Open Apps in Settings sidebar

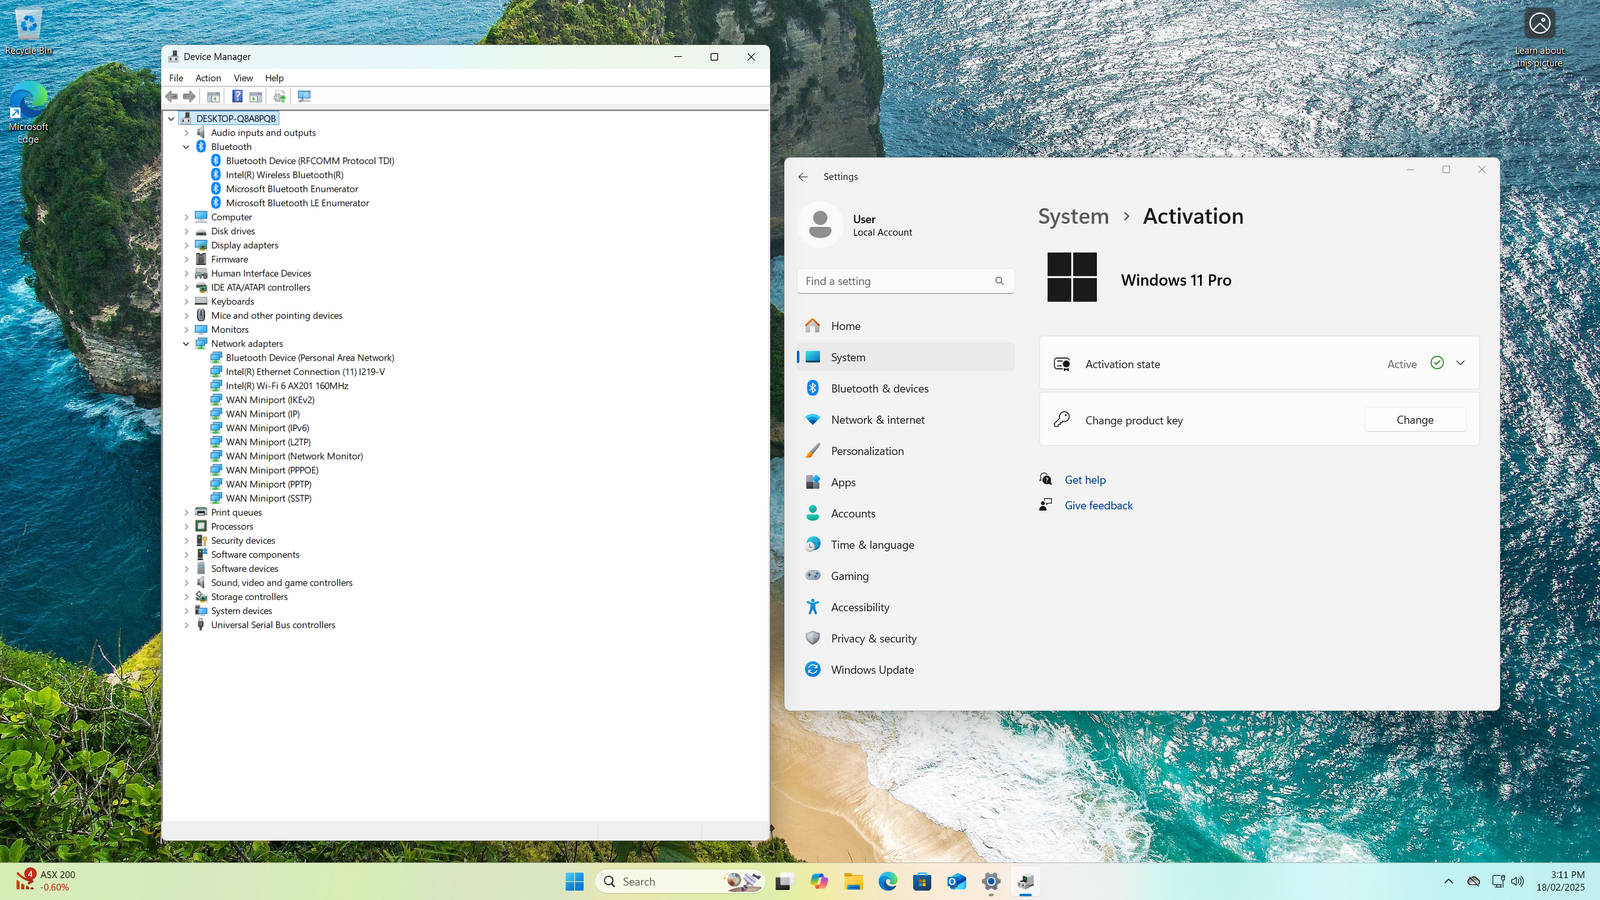click(x=906, y=482)
